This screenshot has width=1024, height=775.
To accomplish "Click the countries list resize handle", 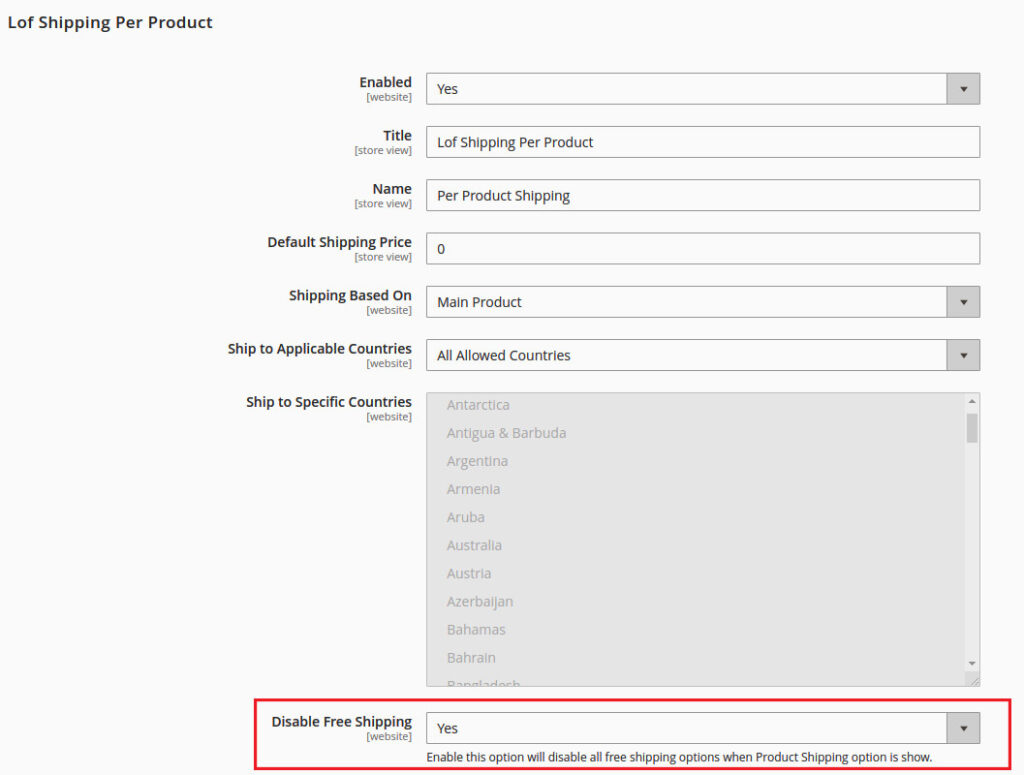I will click(973, 680).
